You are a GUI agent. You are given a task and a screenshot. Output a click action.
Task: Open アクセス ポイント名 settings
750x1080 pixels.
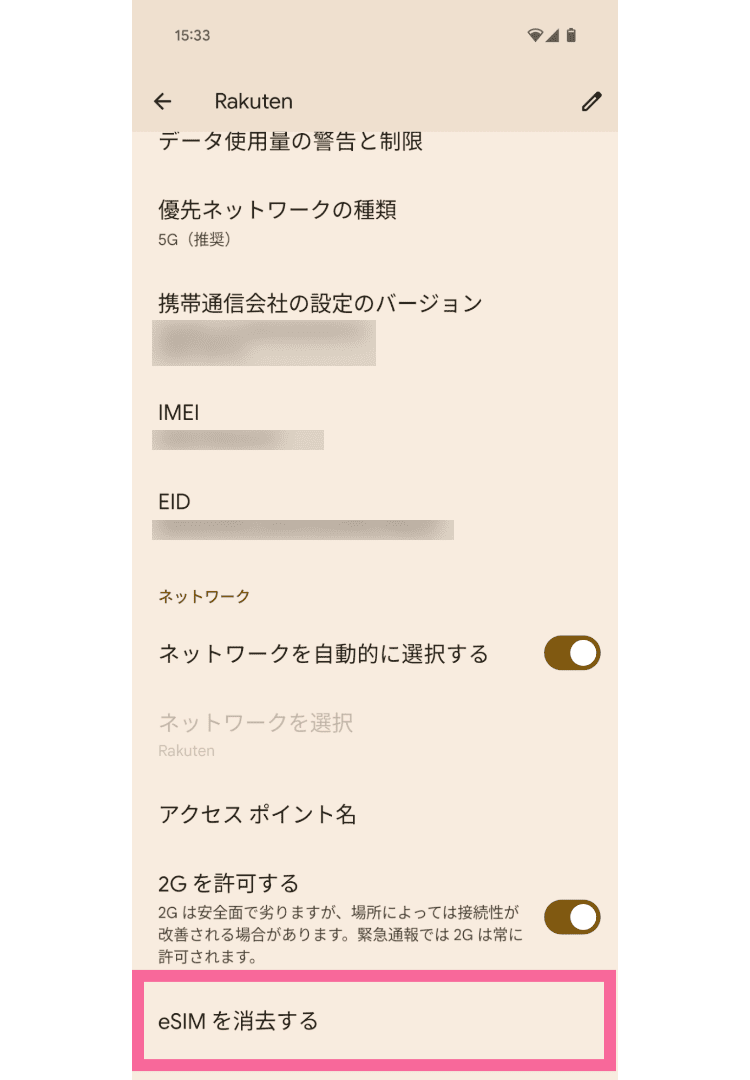pos(258,814)
